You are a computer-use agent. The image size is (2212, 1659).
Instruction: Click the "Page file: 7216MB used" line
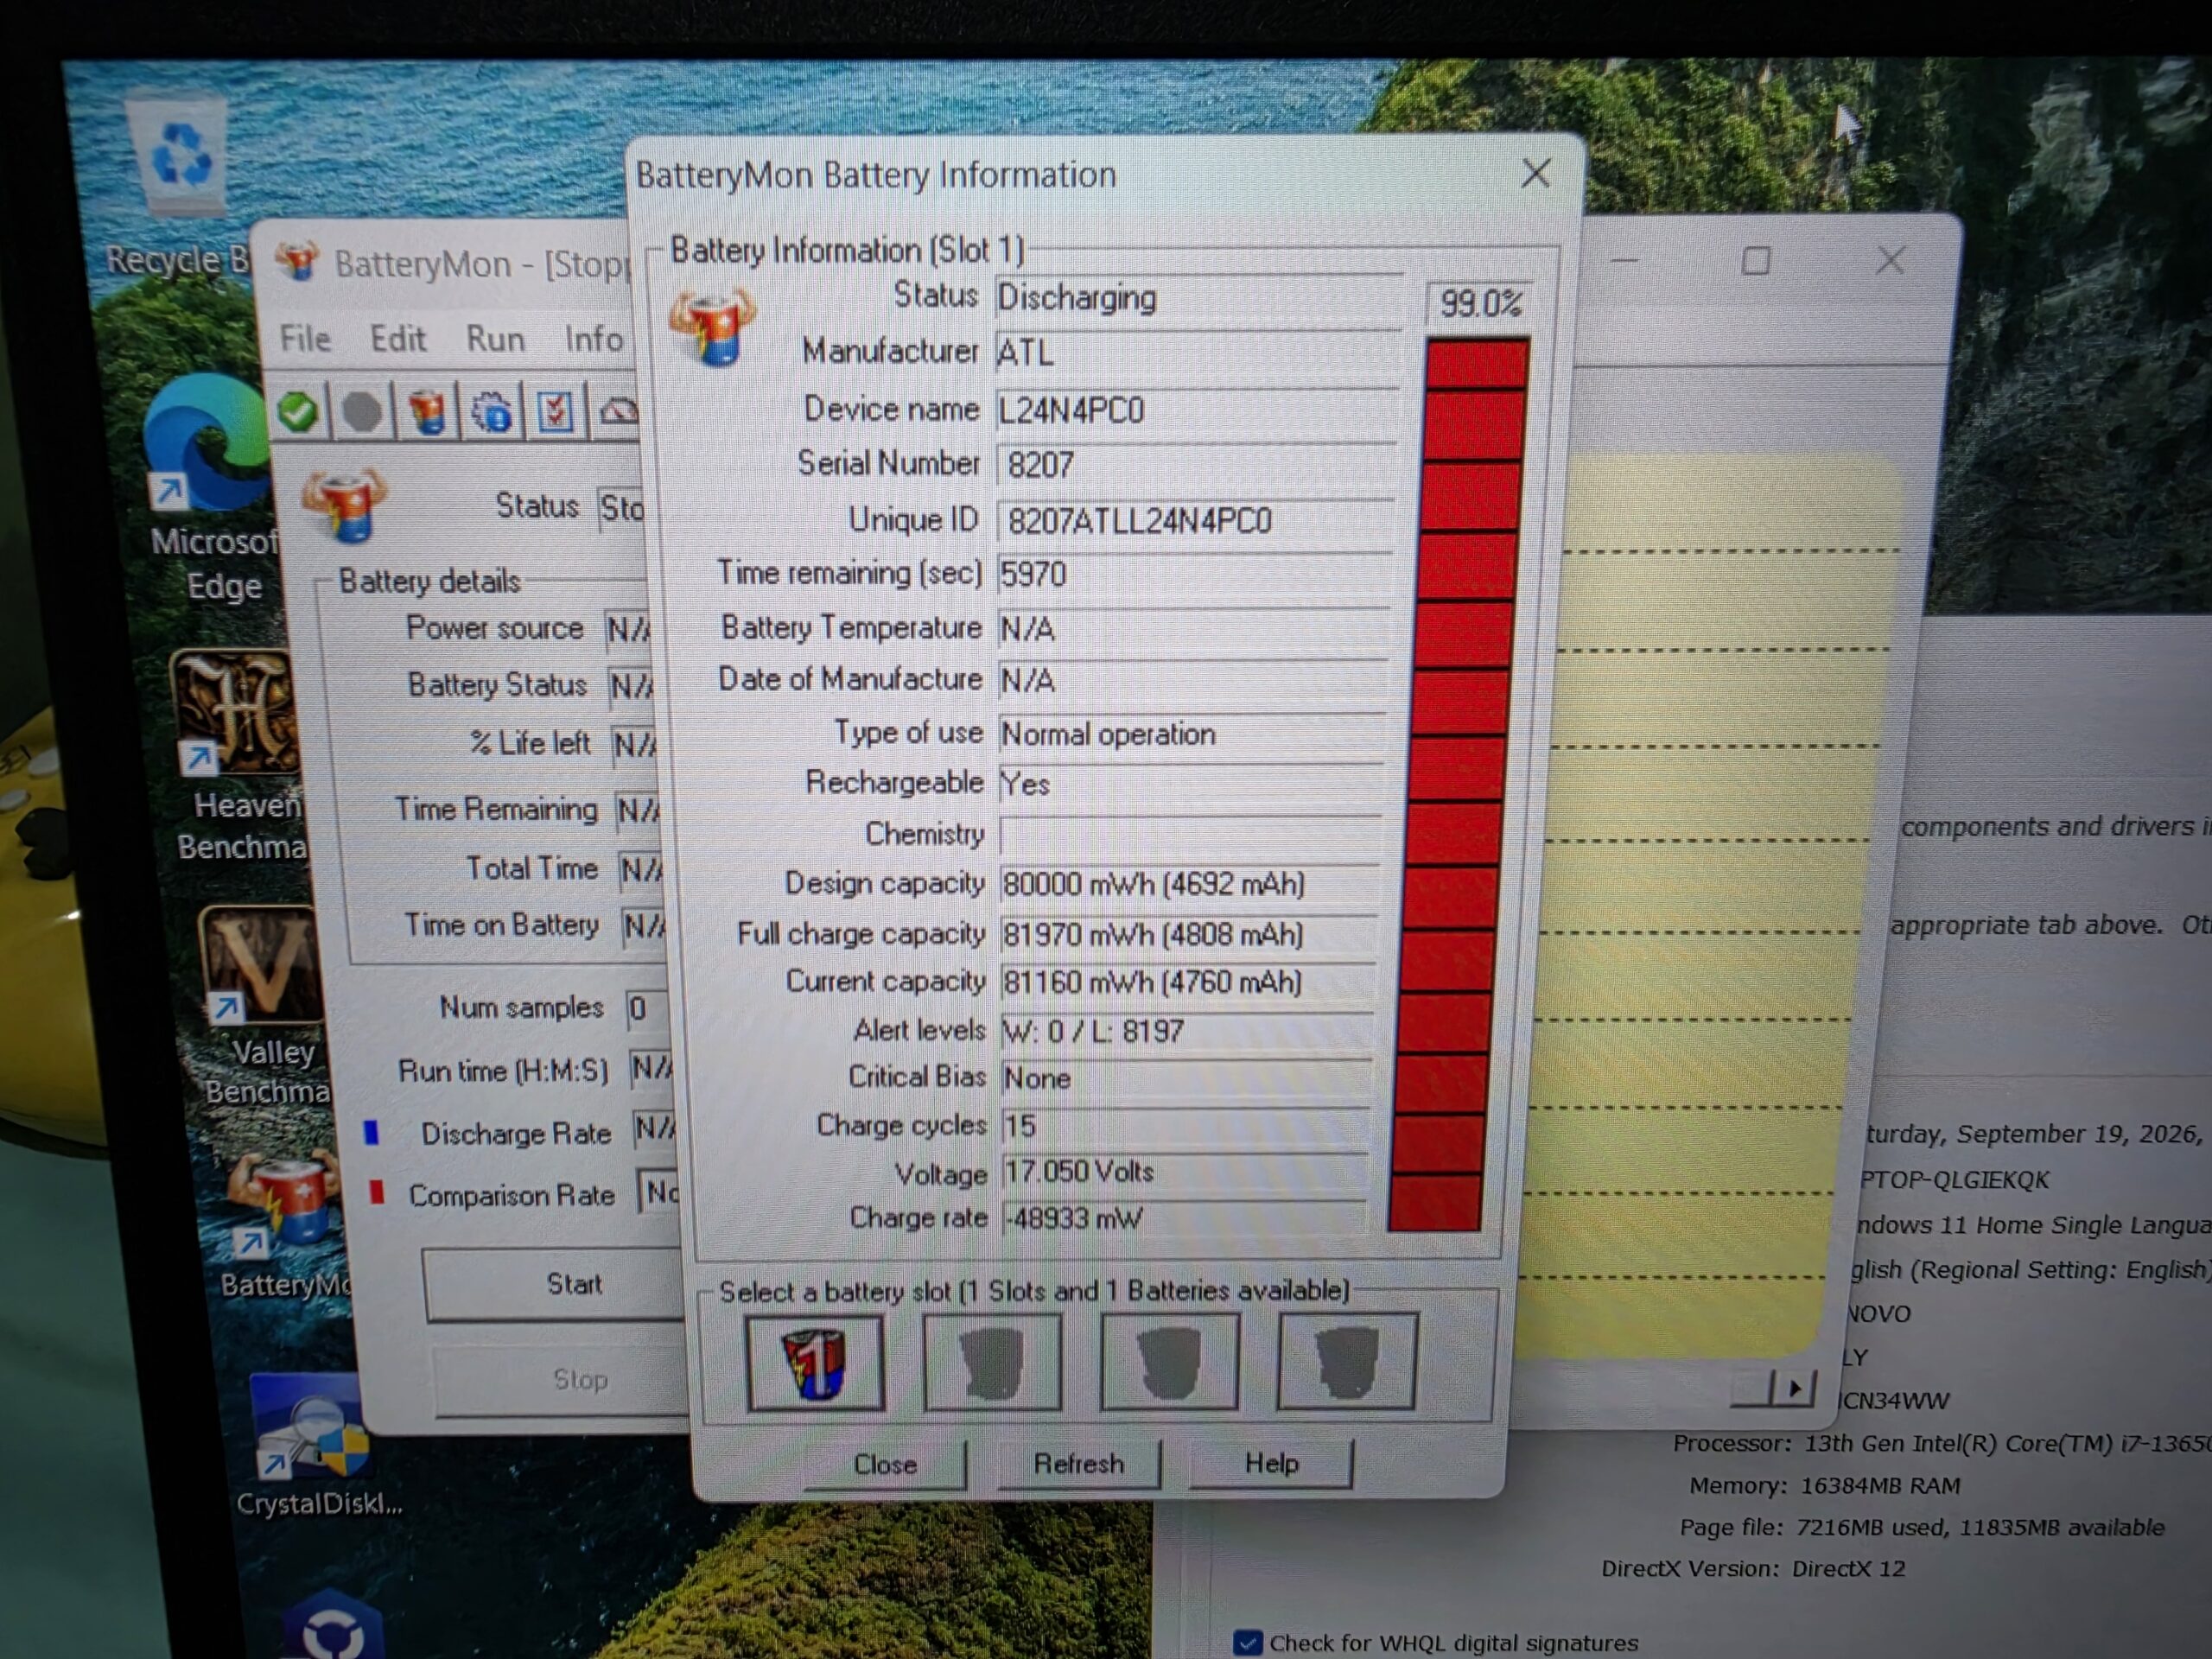click(1922, 1527)
